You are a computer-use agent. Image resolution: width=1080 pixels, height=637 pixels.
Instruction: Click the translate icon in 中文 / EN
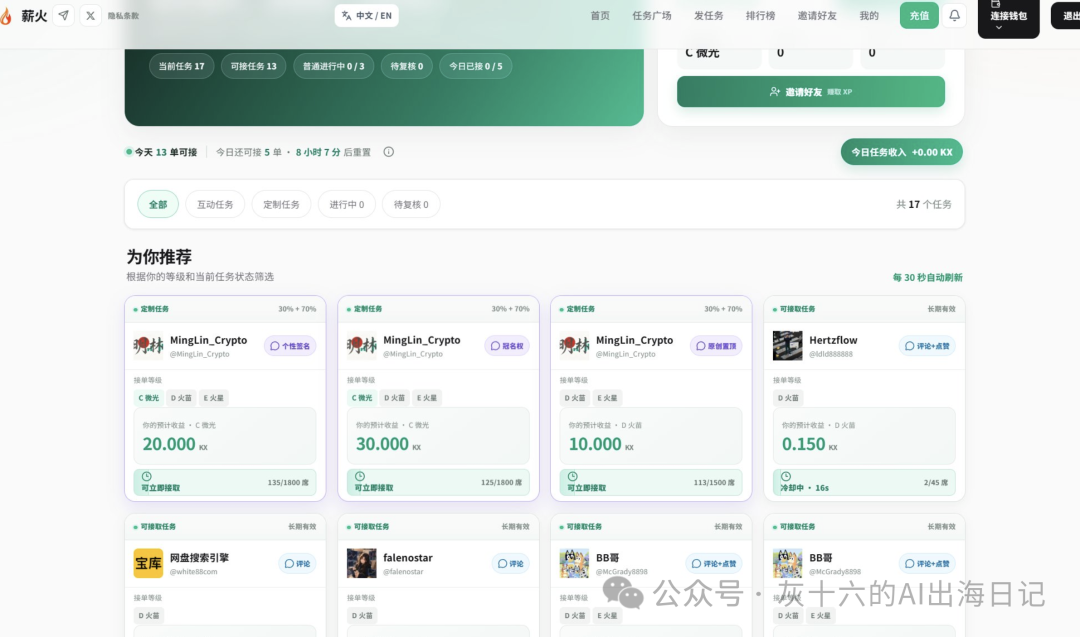pyautogui.click(x=346, y=15)
